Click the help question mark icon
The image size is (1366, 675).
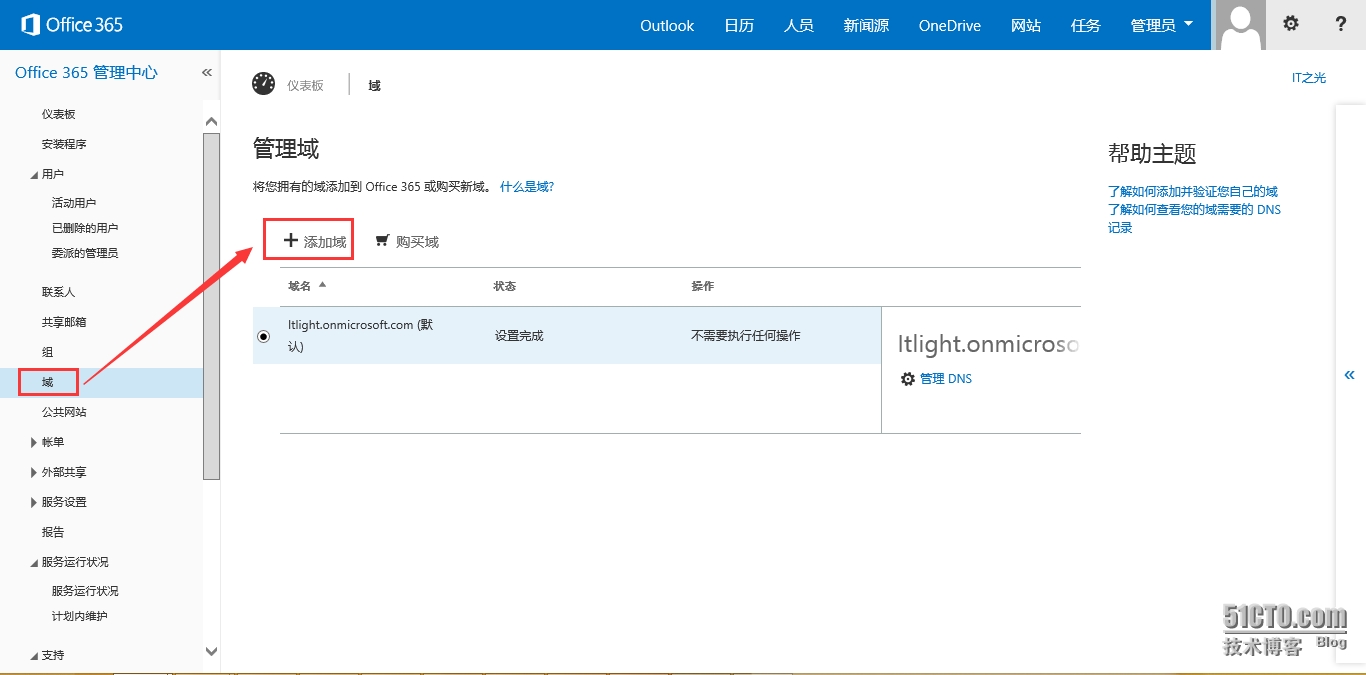pos(1341,24)
